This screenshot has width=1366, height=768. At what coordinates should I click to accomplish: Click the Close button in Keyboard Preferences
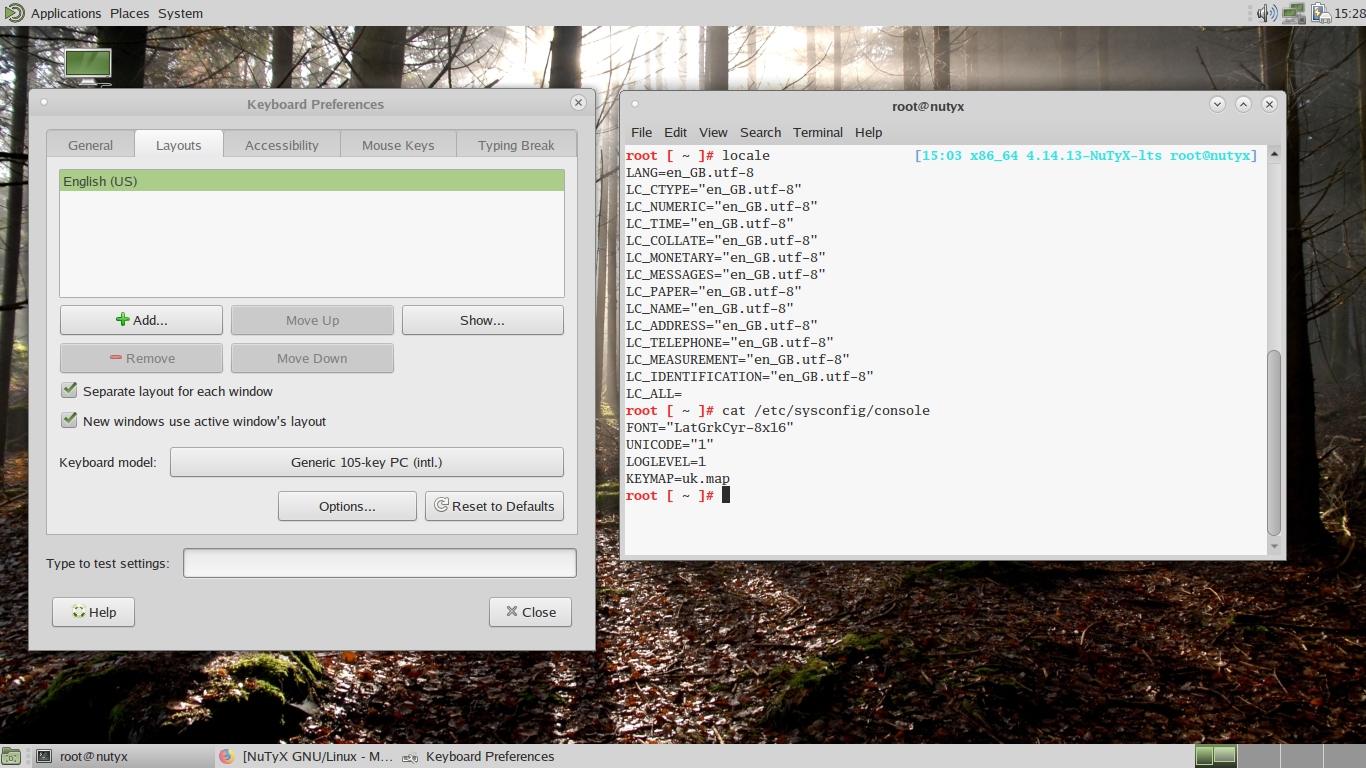[x=530, y=612]
